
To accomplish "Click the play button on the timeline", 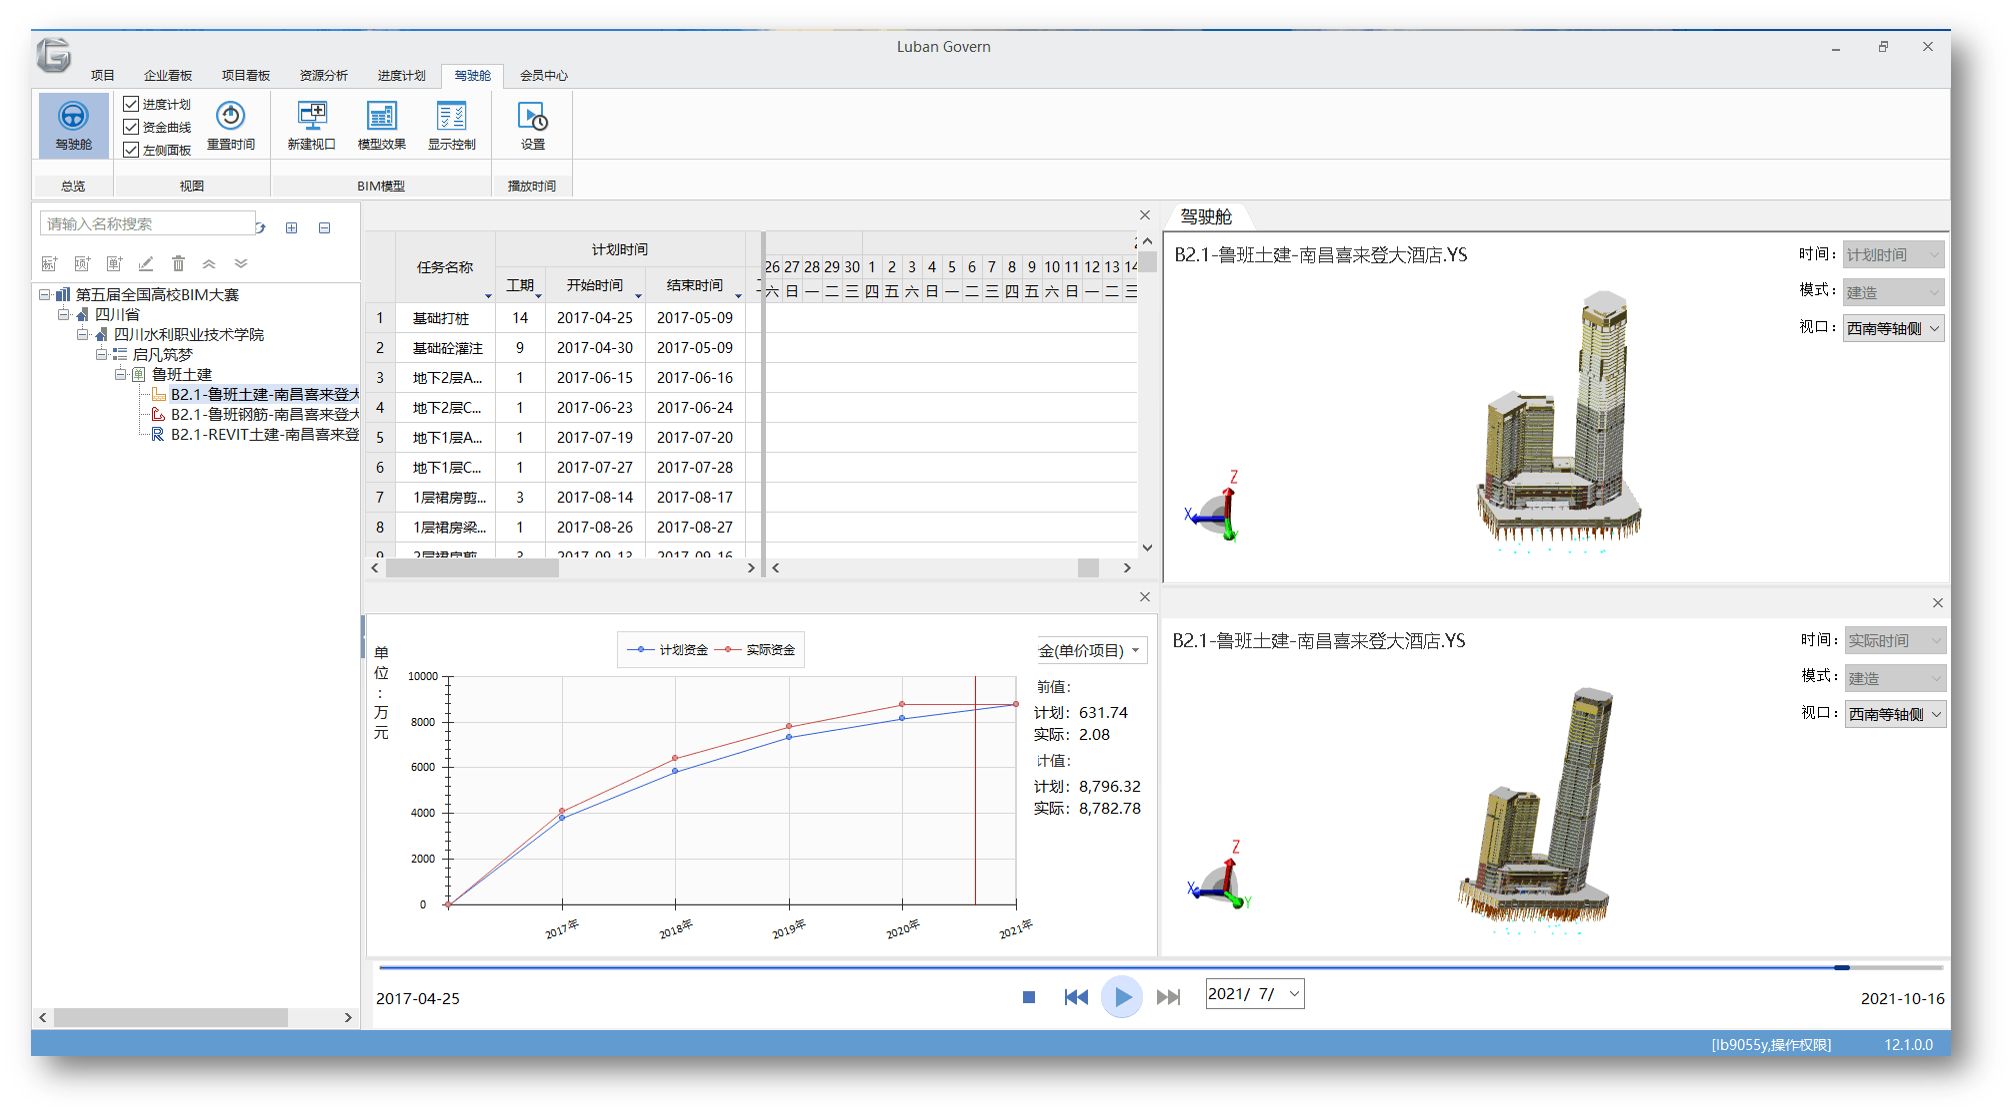I will [1122, 997].
